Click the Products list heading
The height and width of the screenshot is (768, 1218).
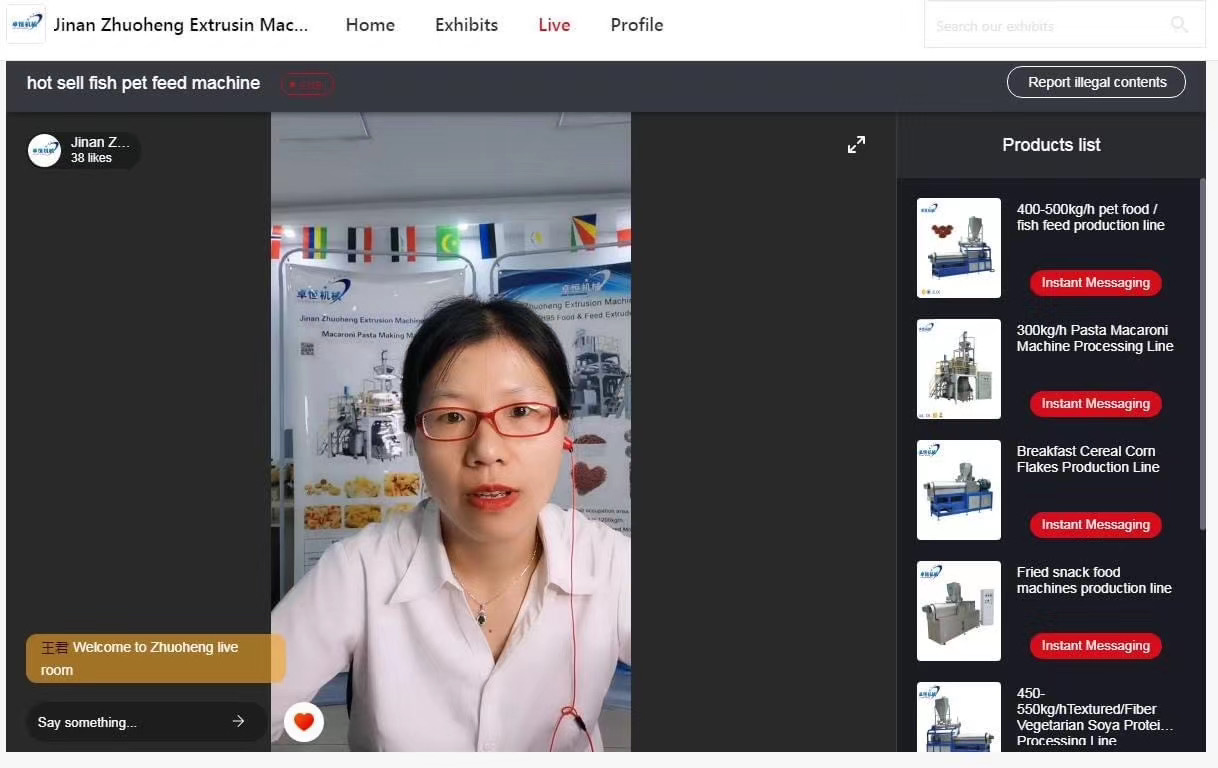coord(1051,145)
